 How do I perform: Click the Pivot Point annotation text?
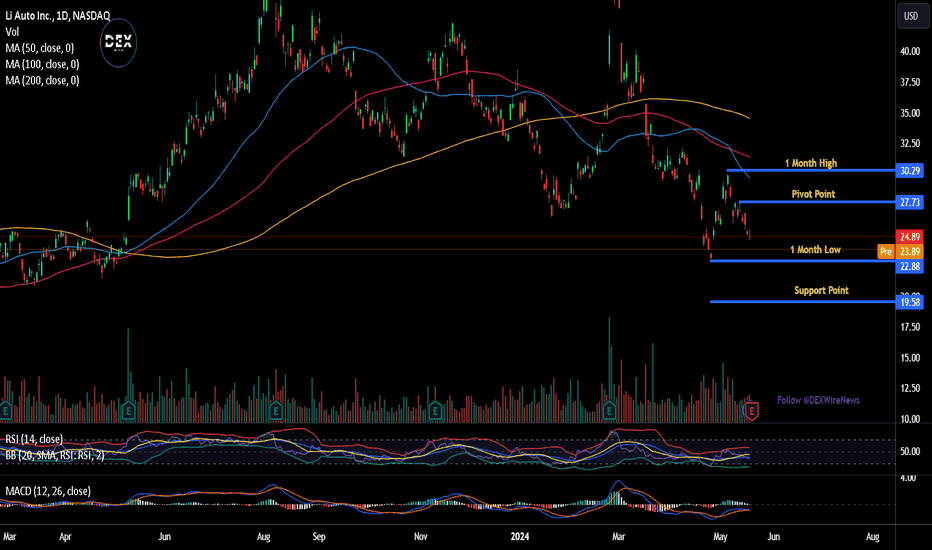[x=813, y=194]
